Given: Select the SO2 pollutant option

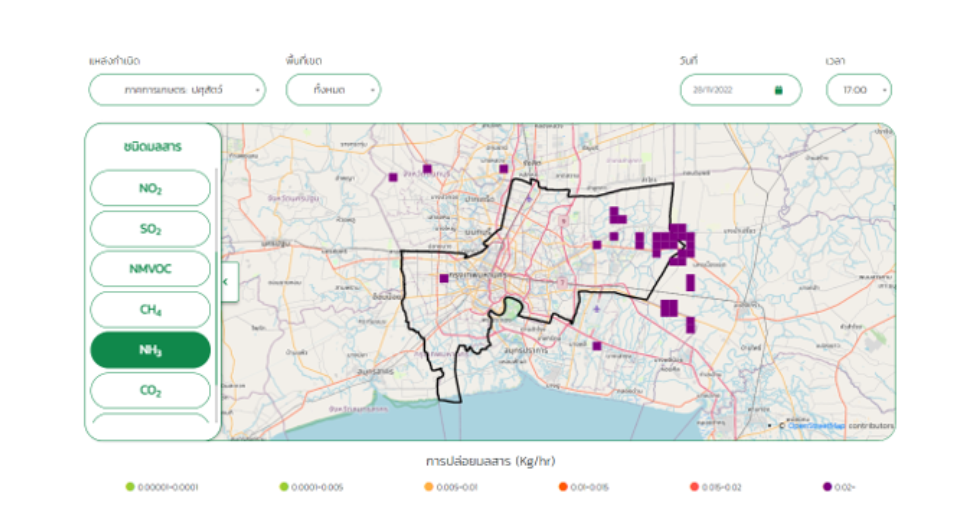Looking at the screenshot, I should pyautogui.click(x=150, y=229).
